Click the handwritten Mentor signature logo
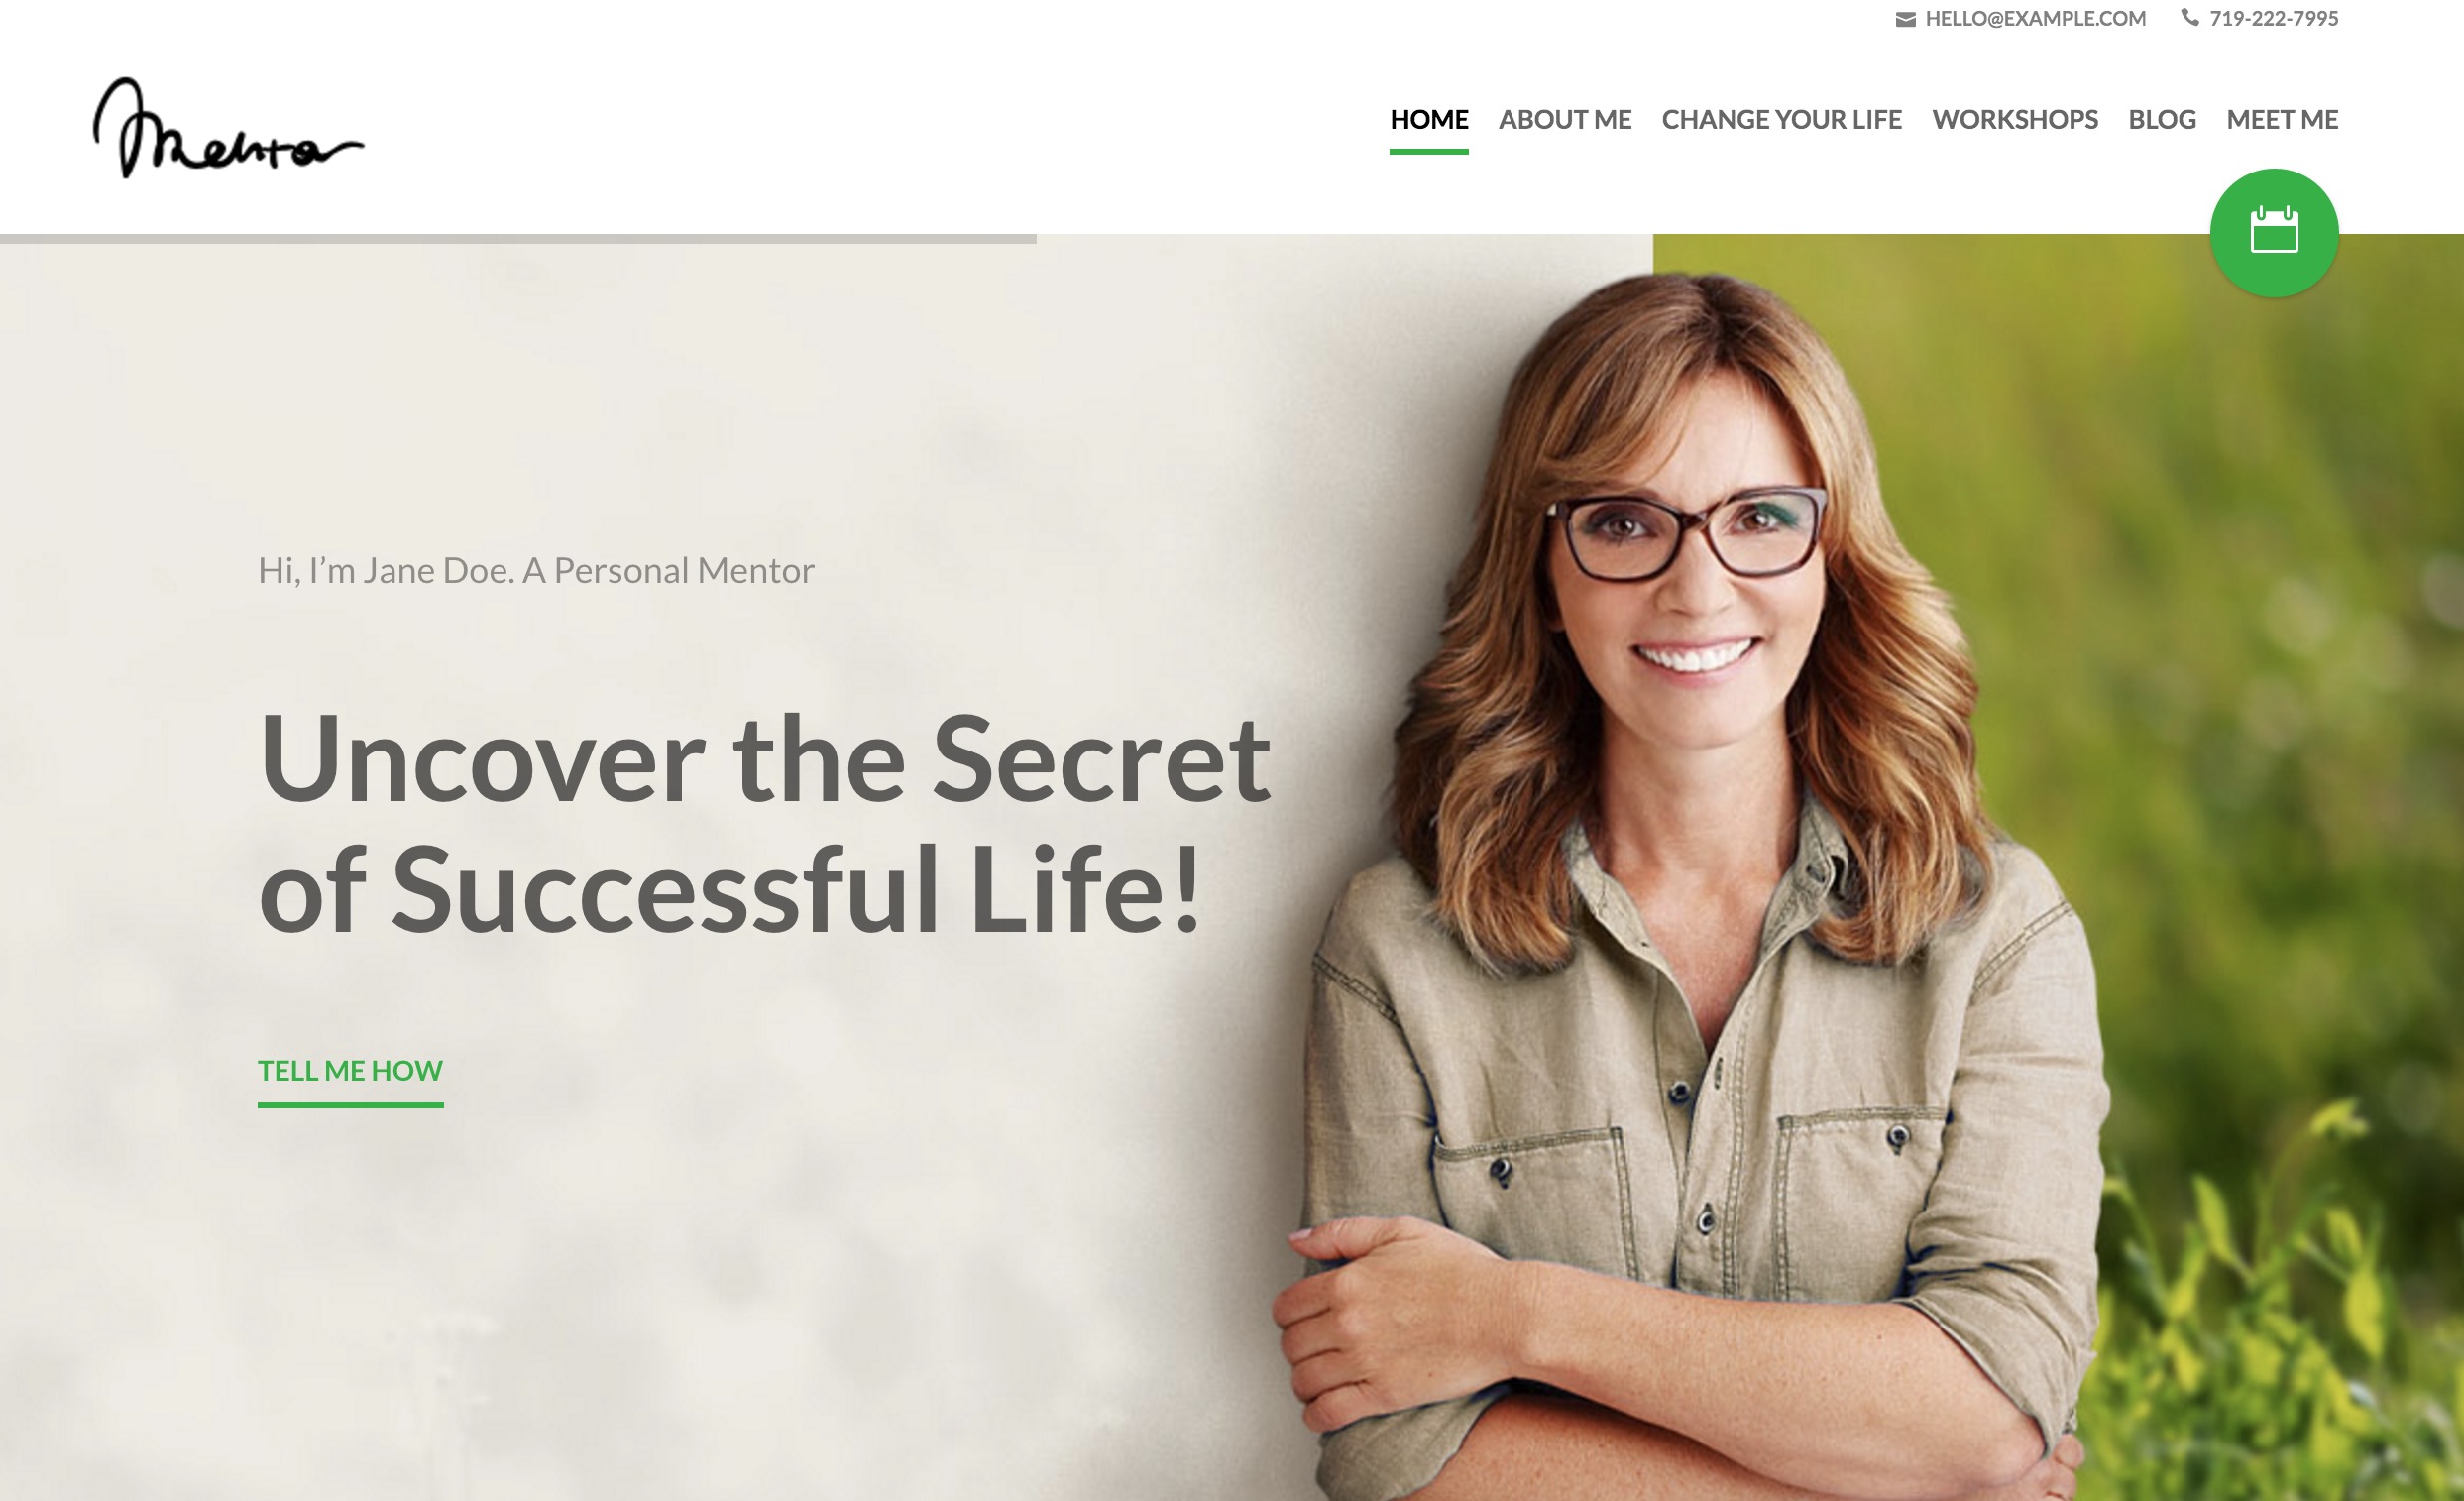Viewport: 2464px width, 1501px height. [229, 128]
